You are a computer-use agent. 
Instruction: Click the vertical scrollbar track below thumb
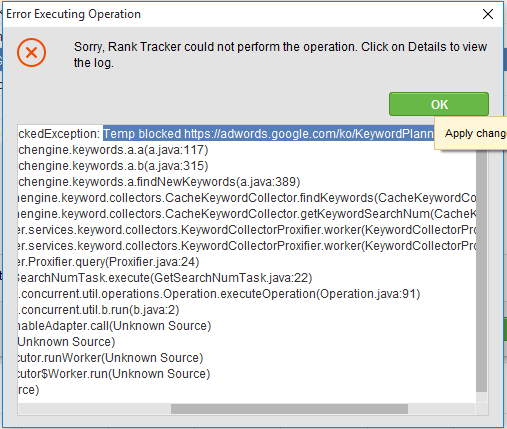(481, 397)
